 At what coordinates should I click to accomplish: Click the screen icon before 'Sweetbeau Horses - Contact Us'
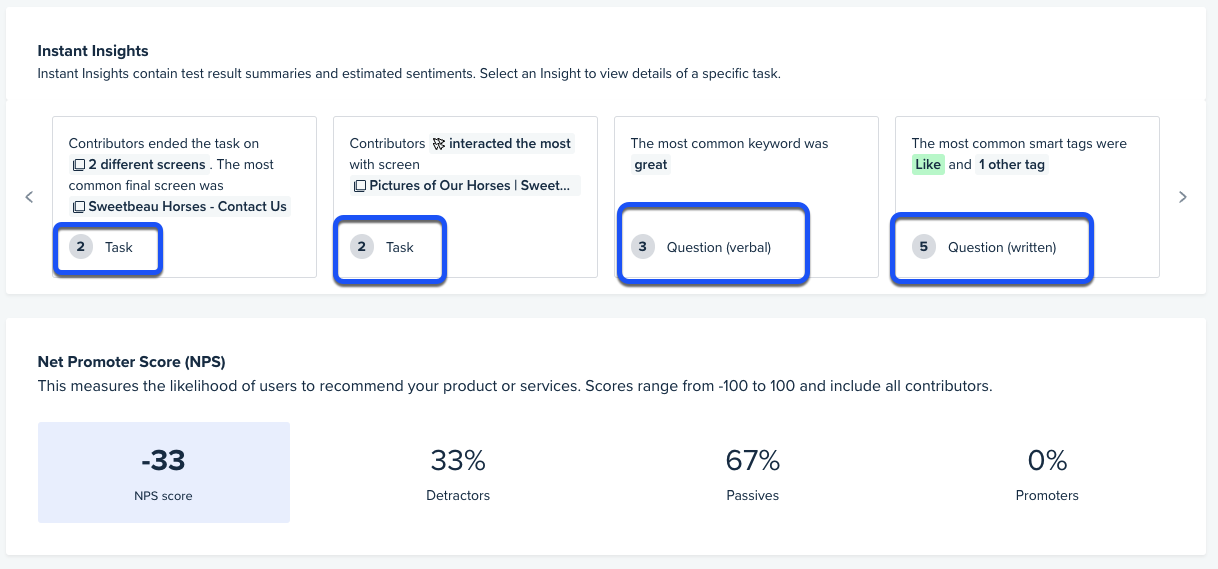[78, 207]
